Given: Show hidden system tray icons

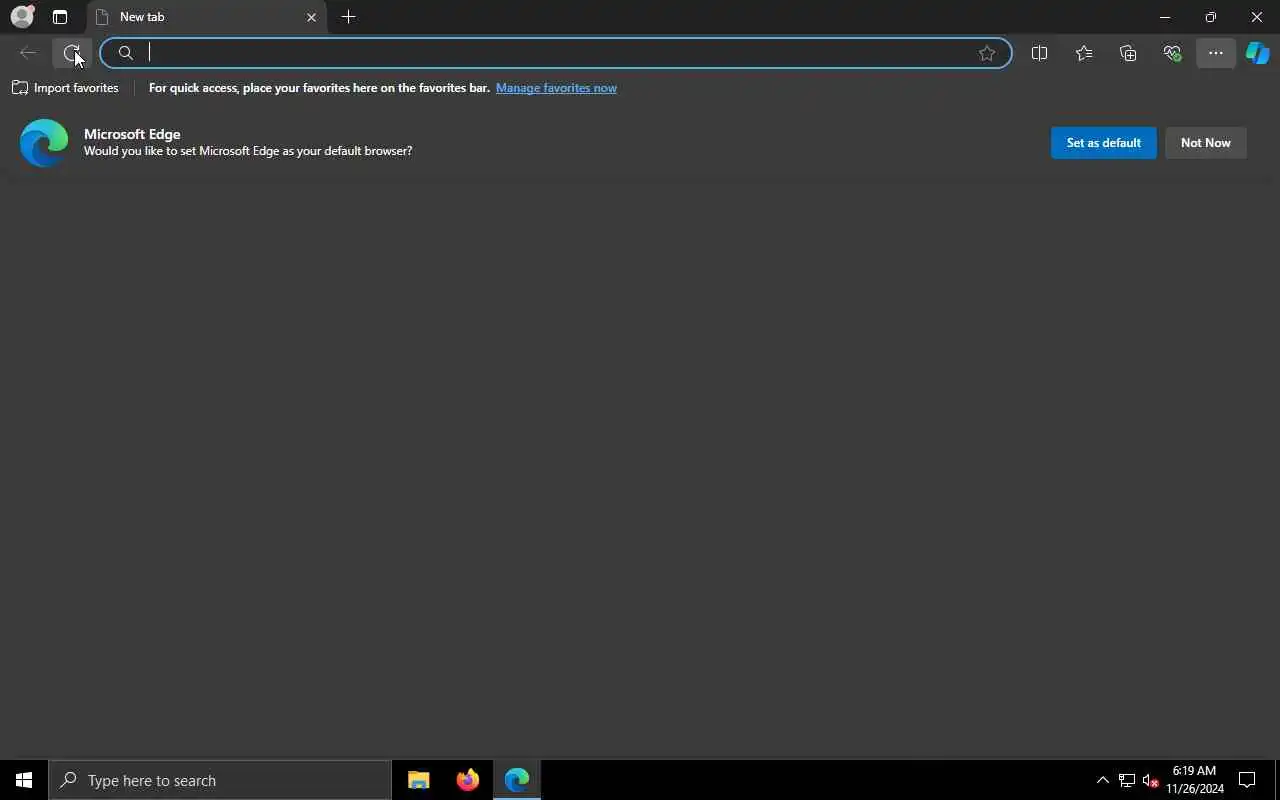Looking at the screenshot, I should [x=1102, y=780].
